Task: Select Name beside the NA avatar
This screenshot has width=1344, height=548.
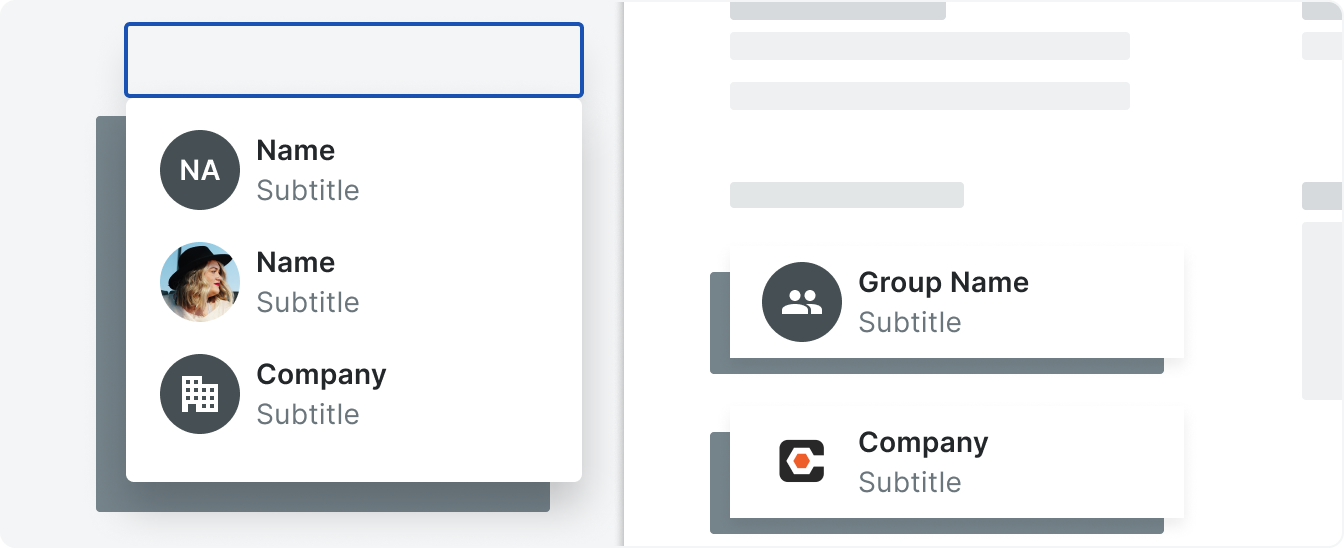Action: pyautogui.click(x=295, y=151)
